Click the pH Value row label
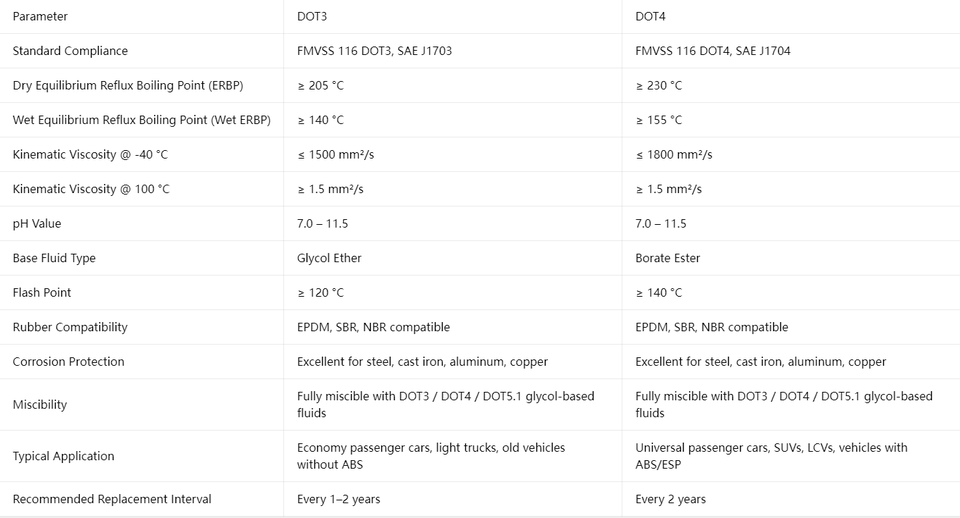 [37, 223]
